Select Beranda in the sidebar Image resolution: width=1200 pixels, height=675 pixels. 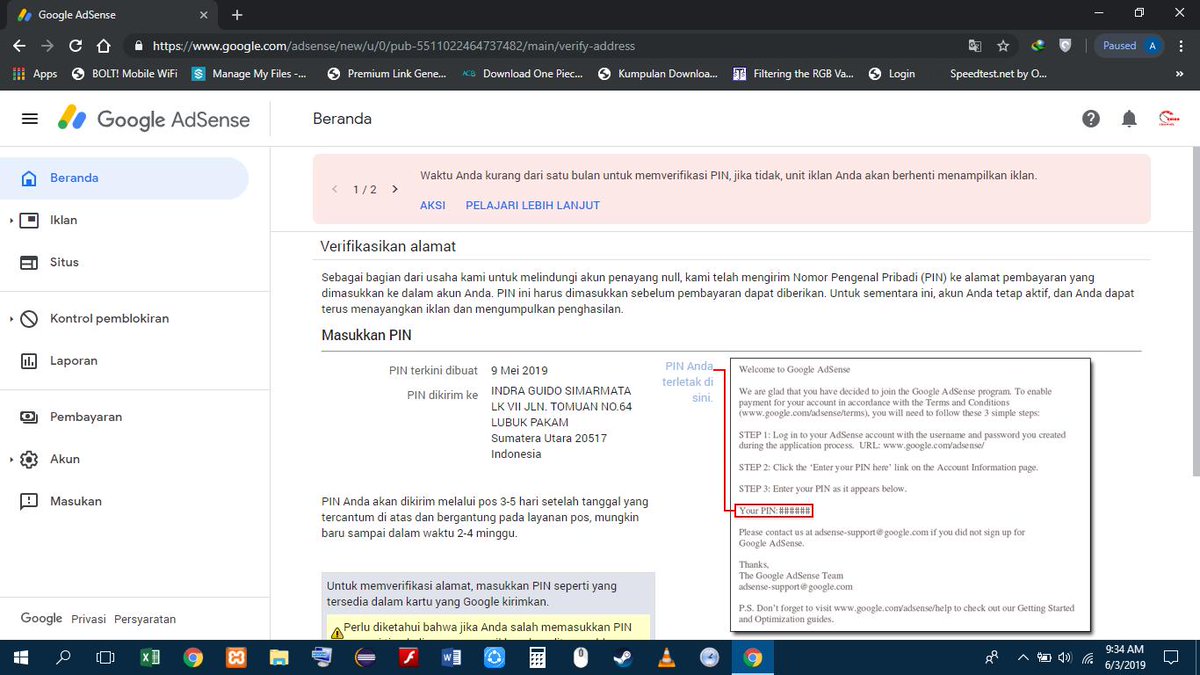tap(124, 178)
